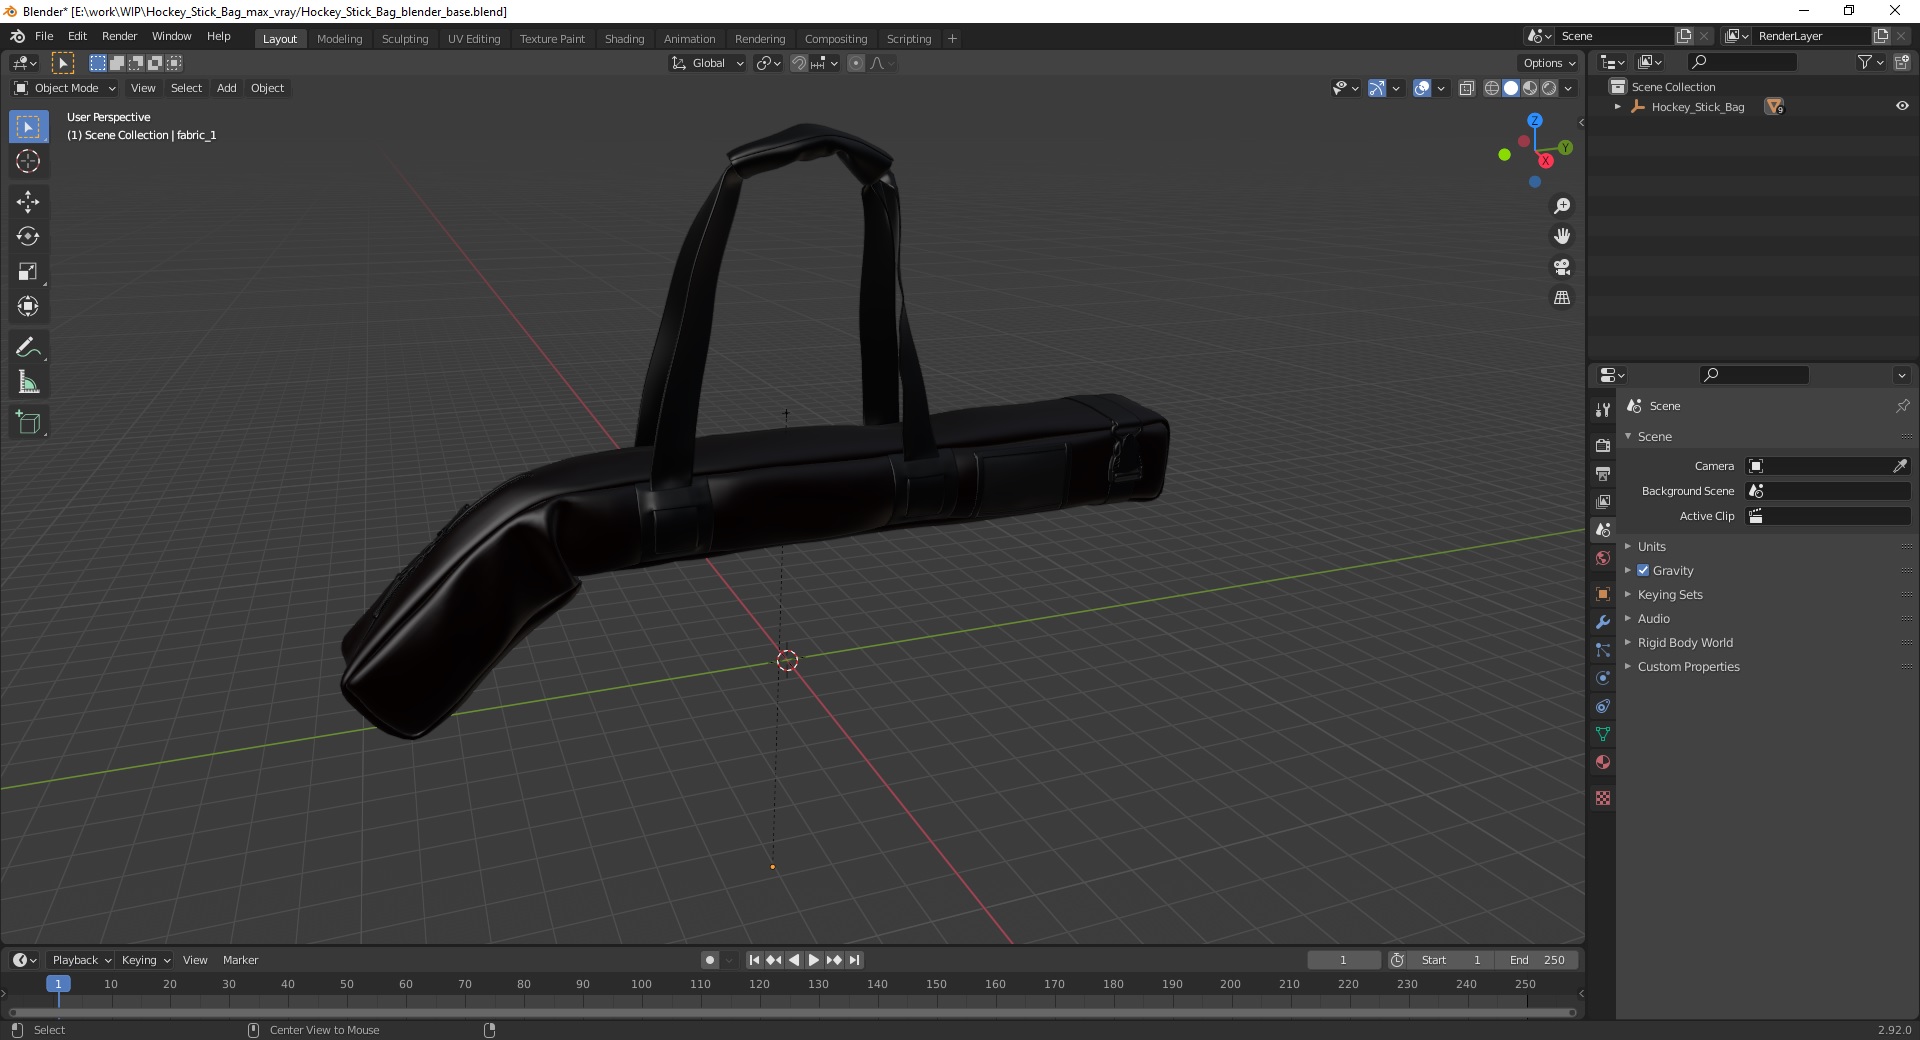
Task: Toggle snapping magnet icon
Action: (x=798, y=63)
